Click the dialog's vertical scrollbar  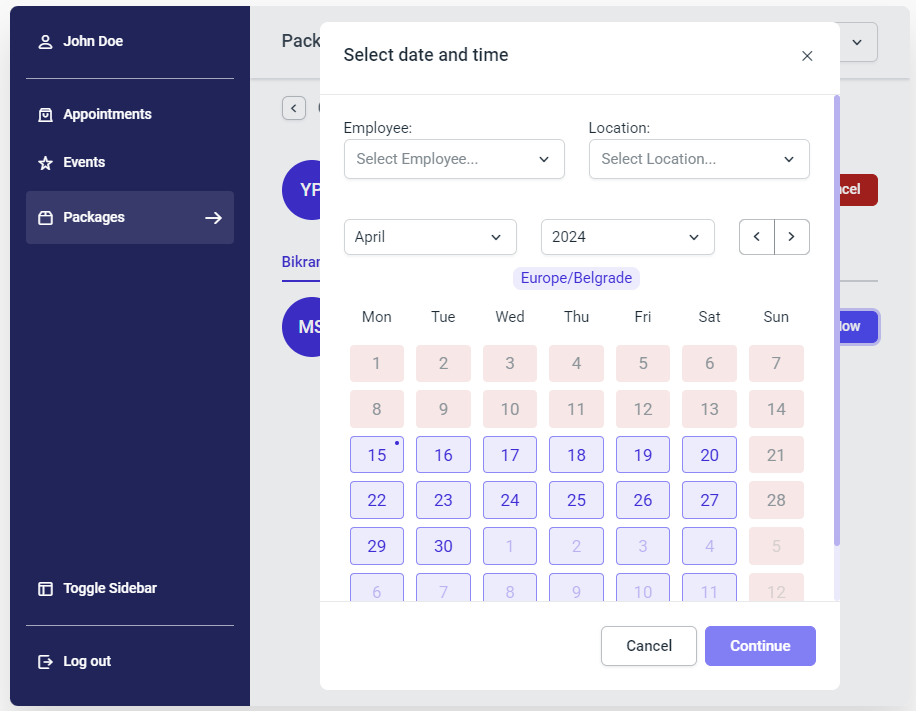coord(836,320)
